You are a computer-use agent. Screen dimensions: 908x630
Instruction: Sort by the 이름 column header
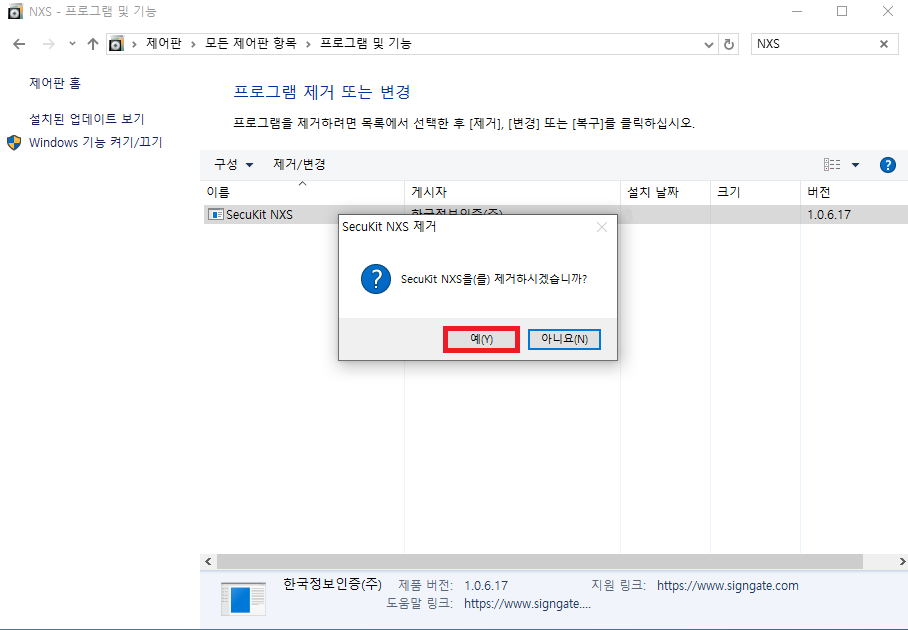tap(303, 192)
